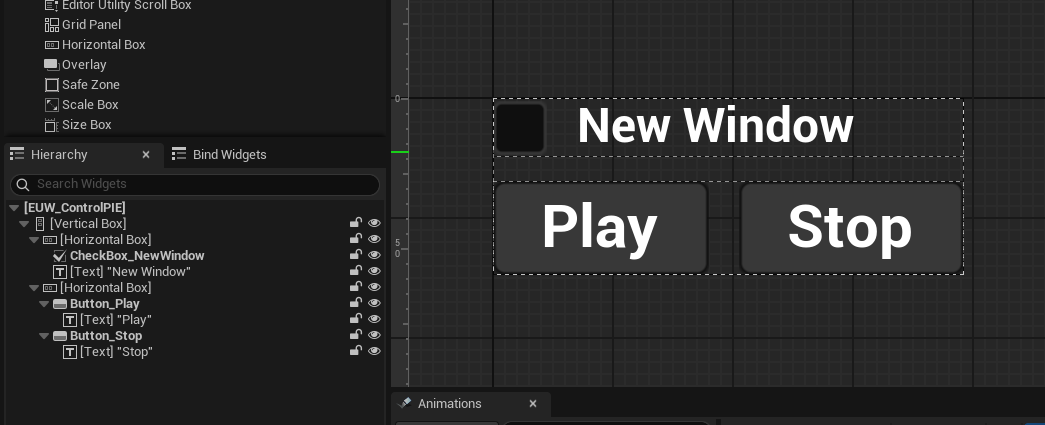Hide the "New Window" text widget
Image resolution: width=1045 pixels, height=425 pixels.
[375, 271]
